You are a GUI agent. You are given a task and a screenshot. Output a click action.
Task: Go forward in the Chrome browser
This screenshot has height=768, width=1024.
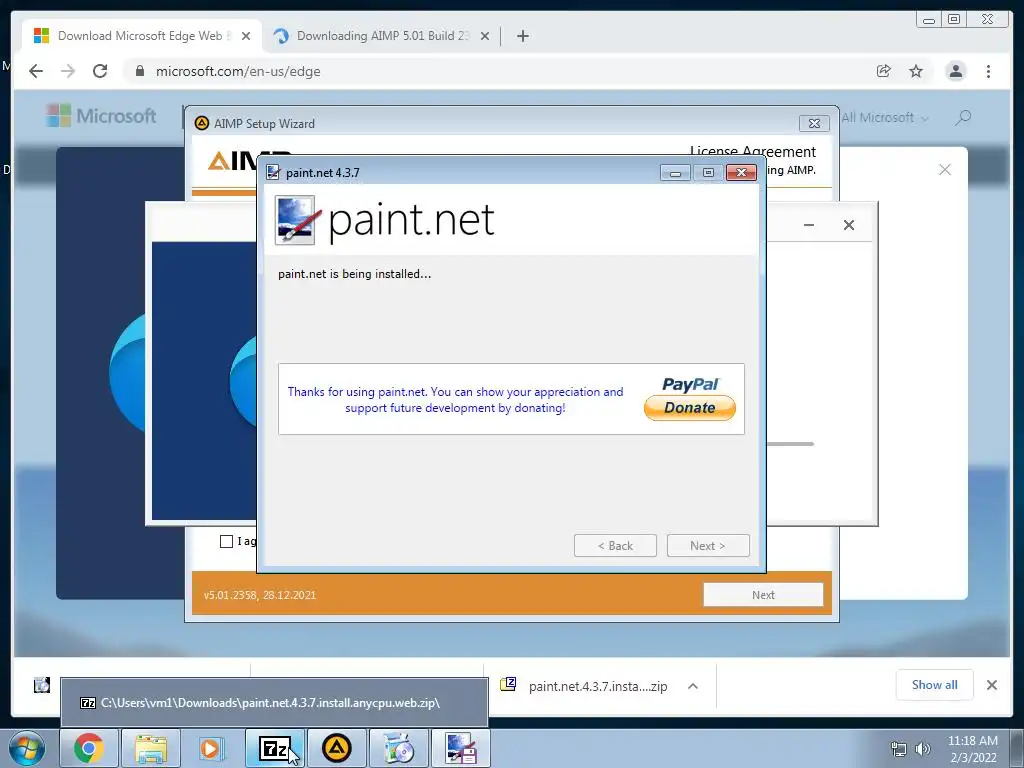(x=68, y=71)
